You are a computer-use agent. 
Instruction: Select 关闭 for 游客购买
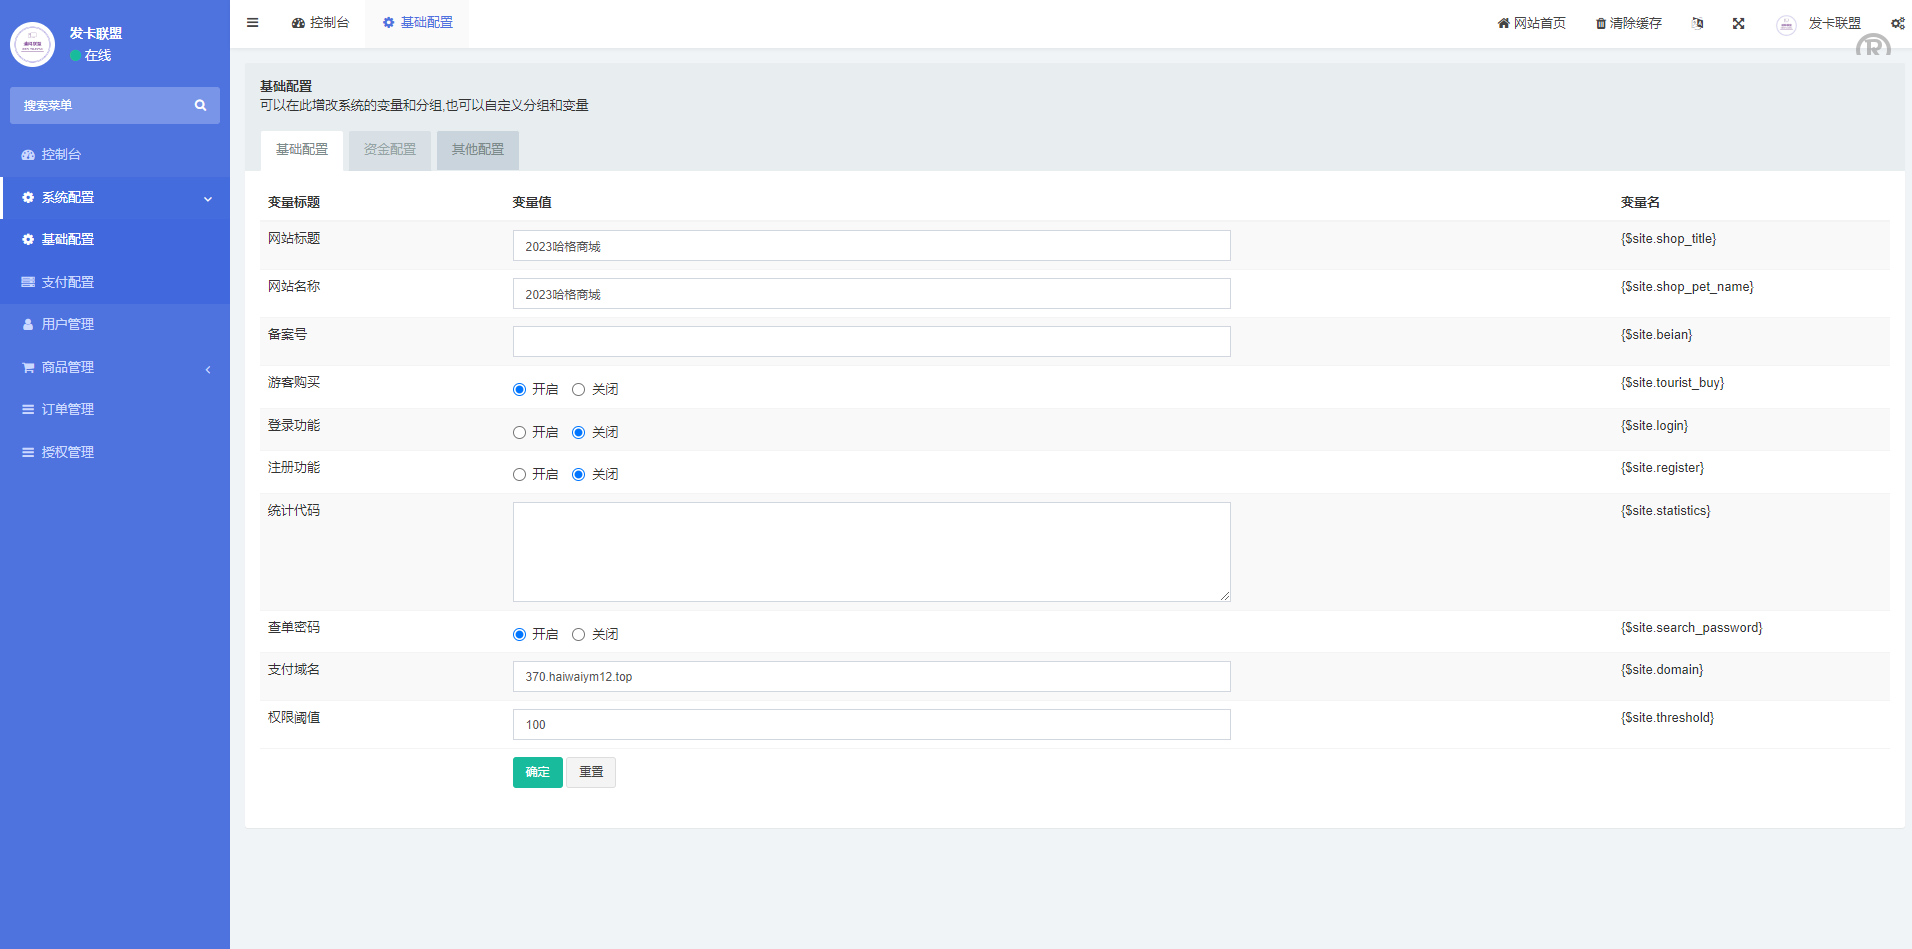[x=578, y=390]
